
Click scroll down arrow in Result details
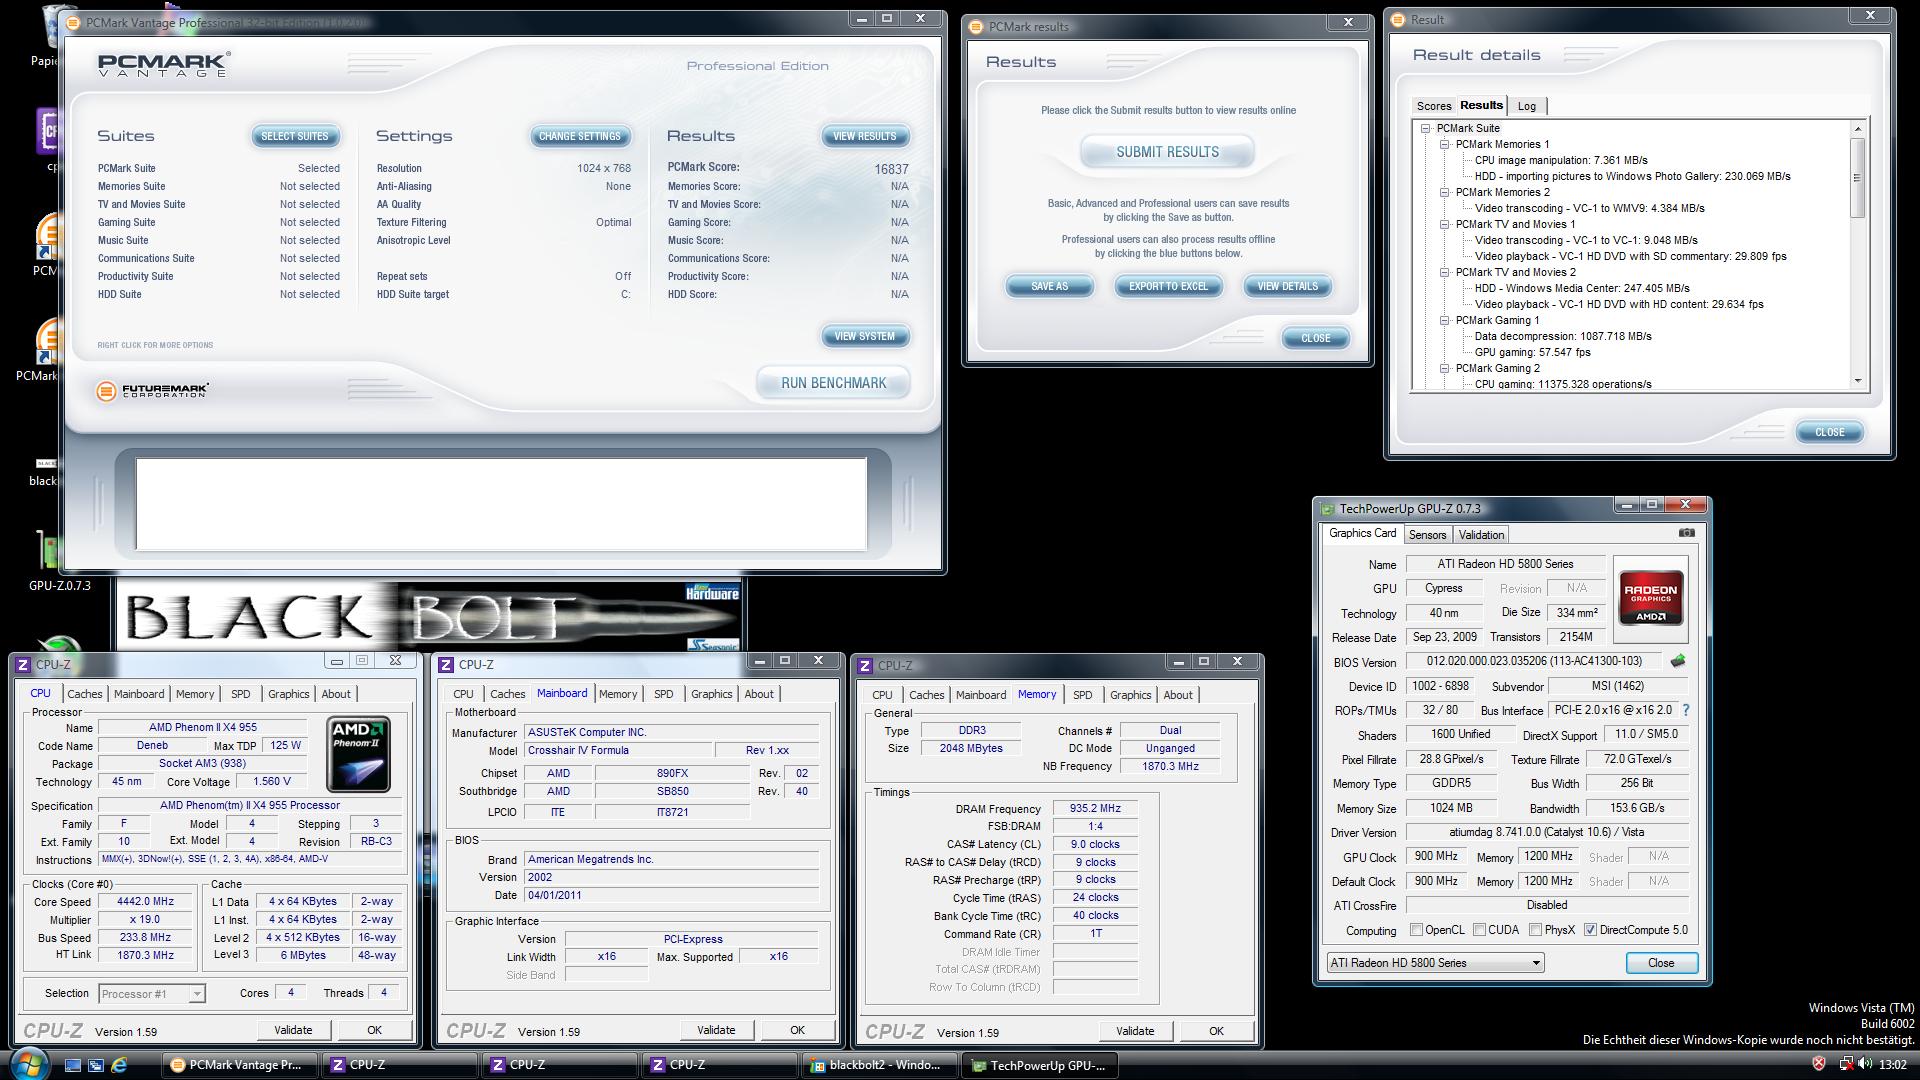click(x=1858, y=381)
